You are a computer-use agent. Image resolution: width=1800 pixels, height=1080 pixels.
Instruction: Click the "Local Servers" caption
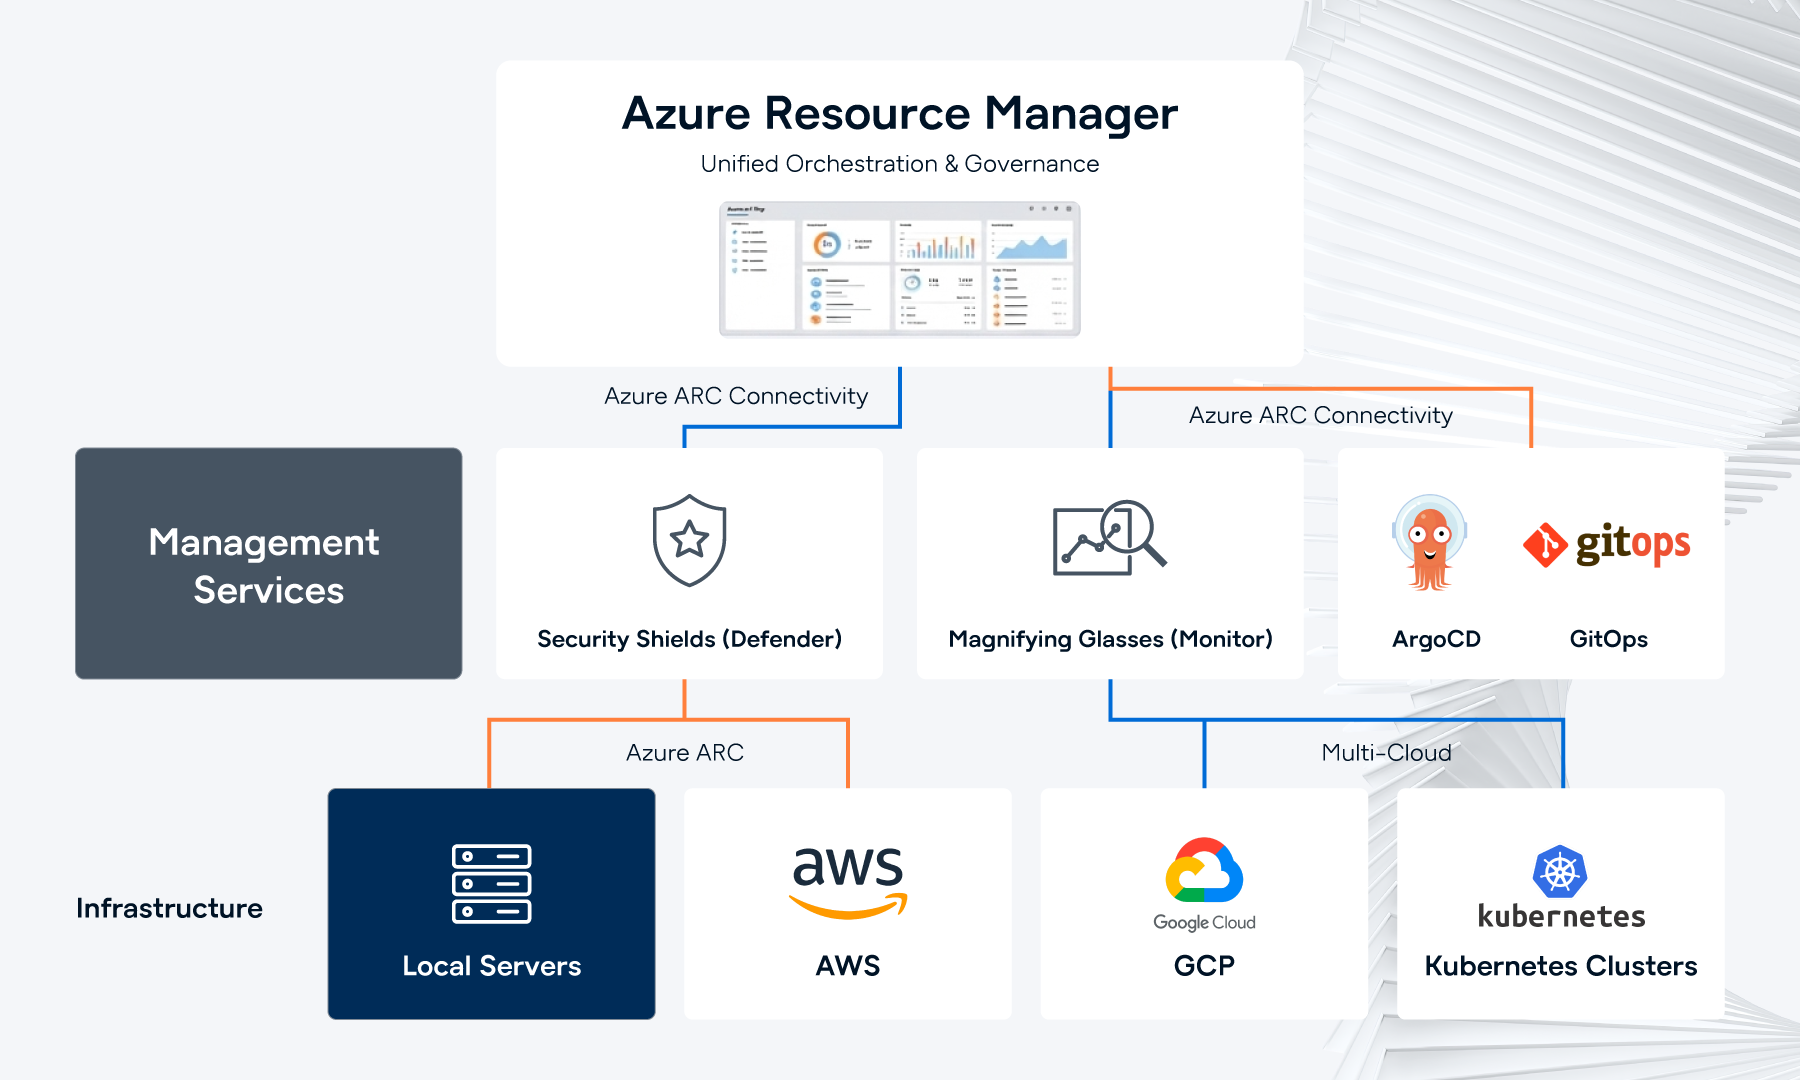(x=492, y=966)
